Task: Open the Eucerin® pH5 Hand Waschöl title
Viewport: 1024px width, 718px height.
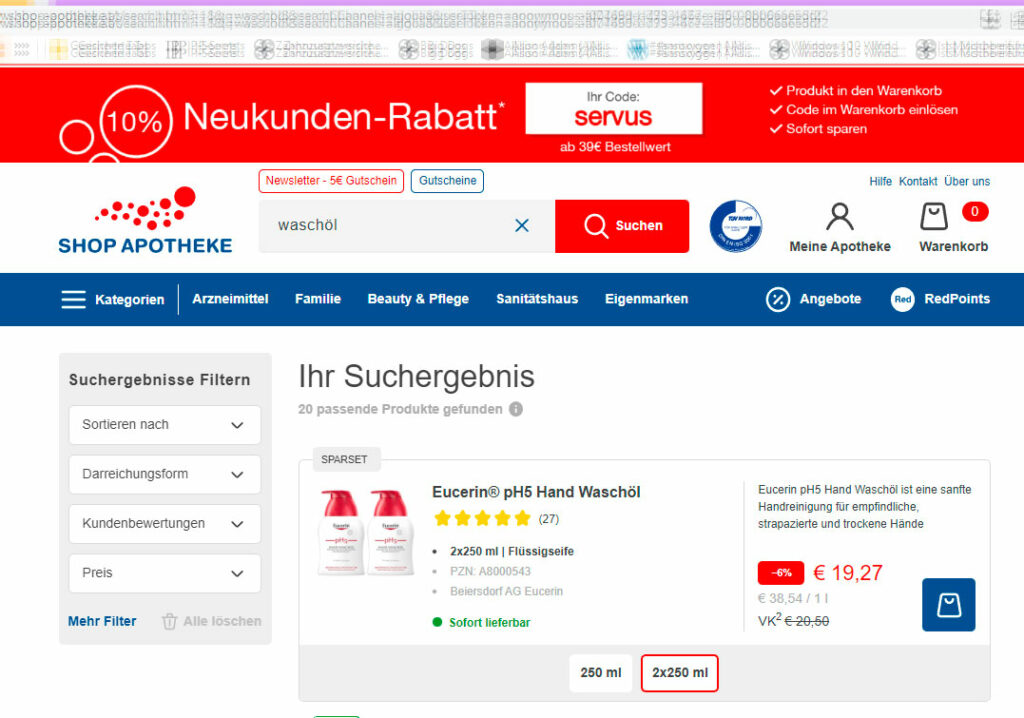Action: [x=536, y=492]
